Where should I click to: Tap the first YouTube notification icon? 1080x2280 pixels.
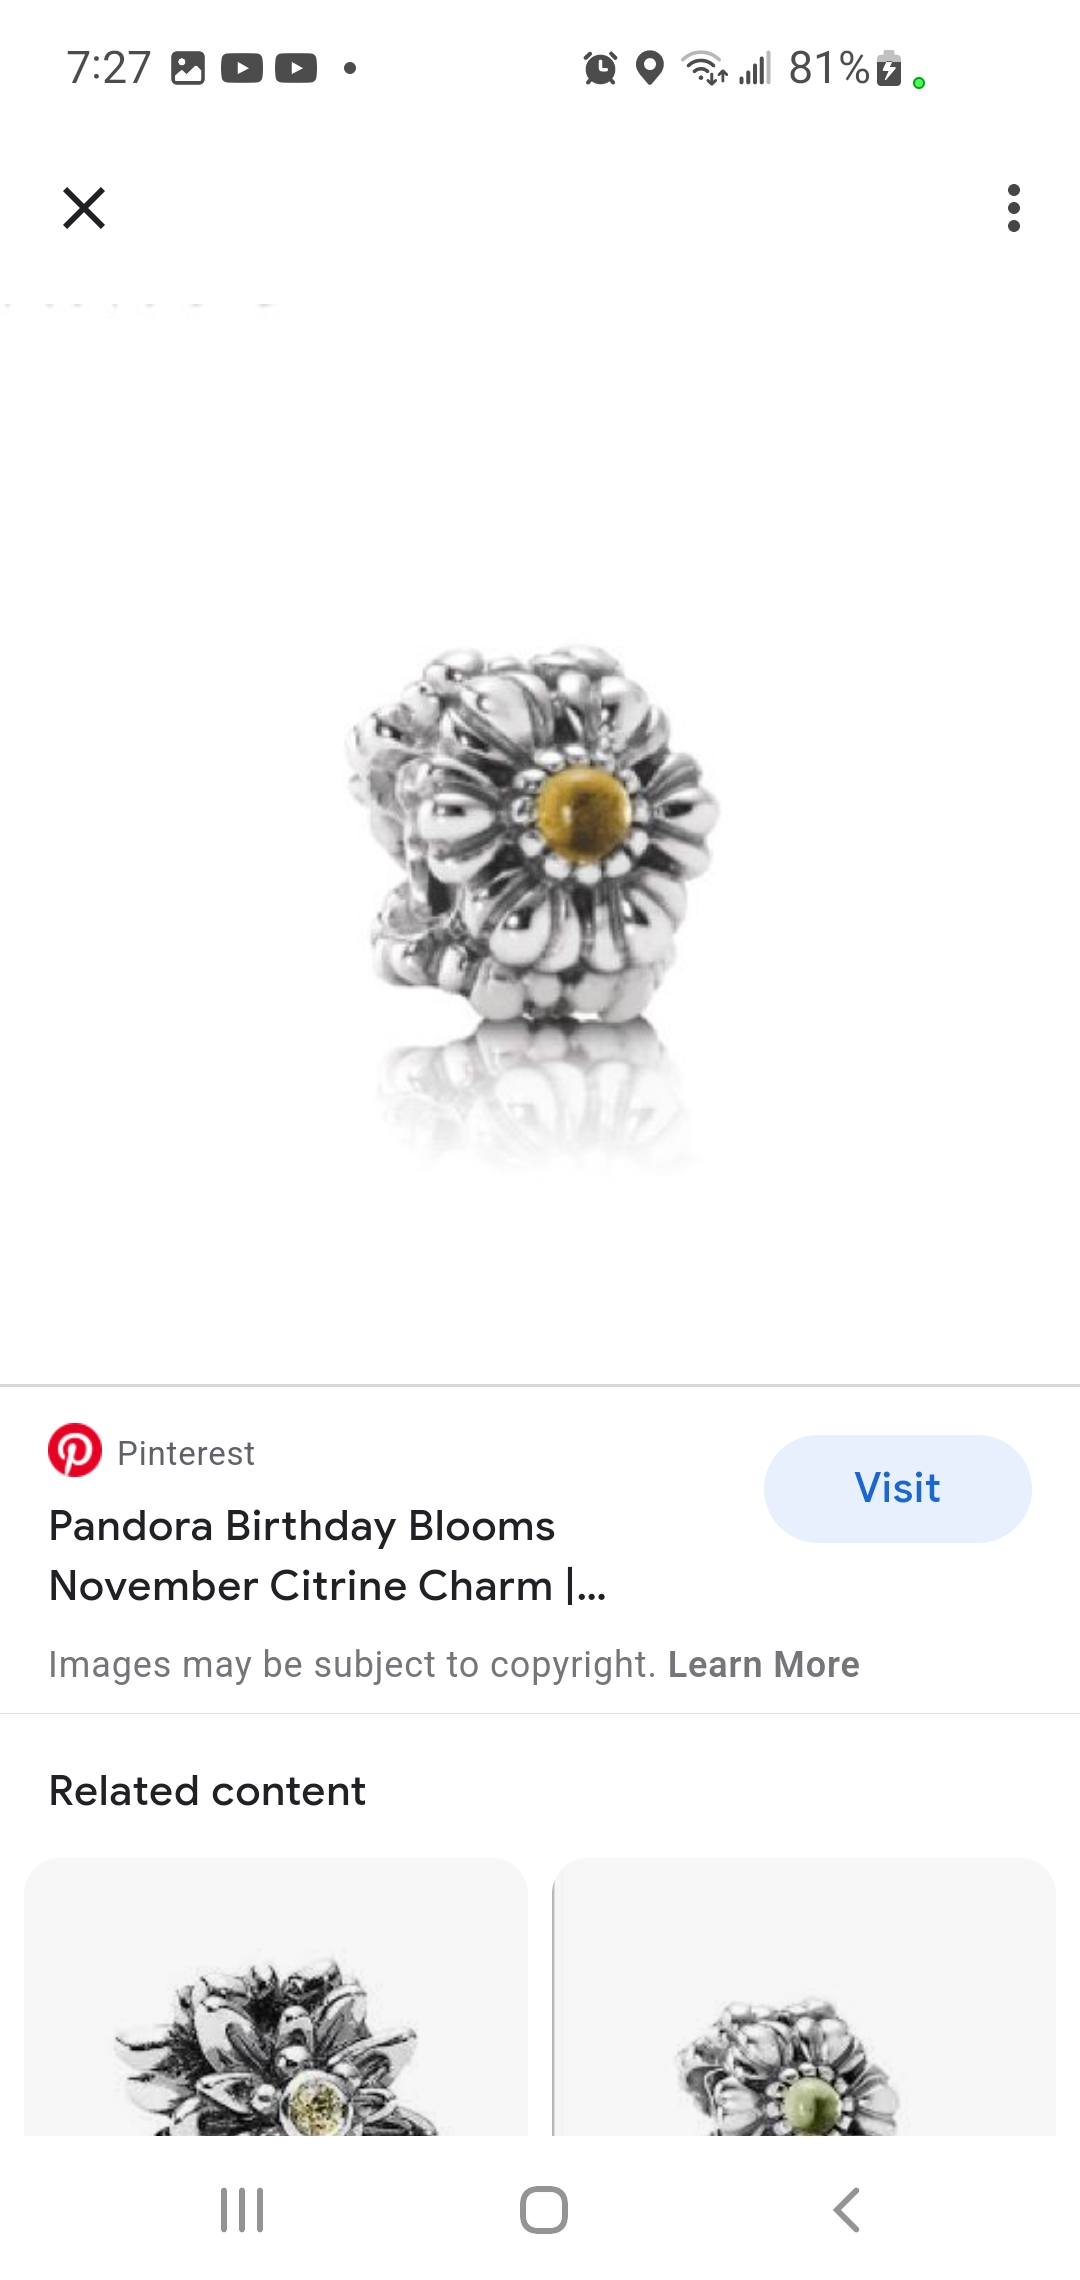tap(242, 68)
